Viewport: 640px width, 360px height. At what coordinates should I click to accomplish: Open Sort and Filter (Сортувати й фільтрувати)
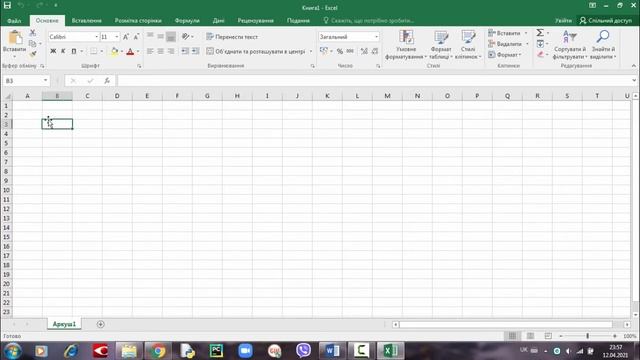[570, 45]
